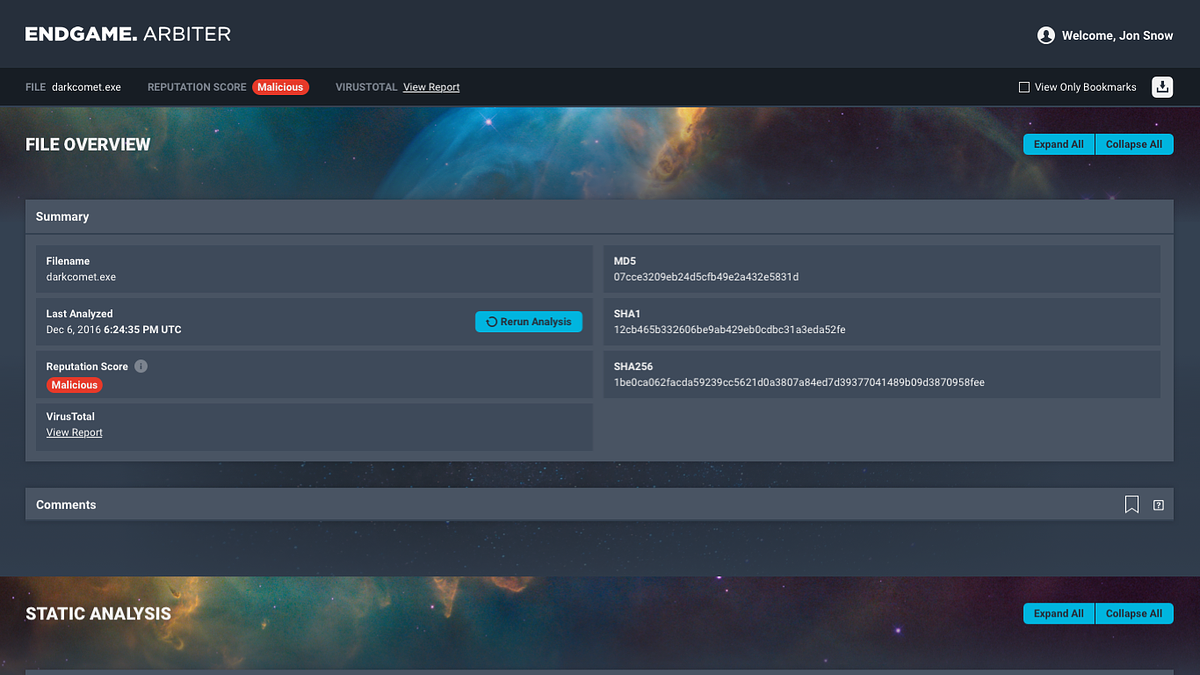Collapse all sections in Static Analysis
1200x675 pixels.
click(1134, 613)
